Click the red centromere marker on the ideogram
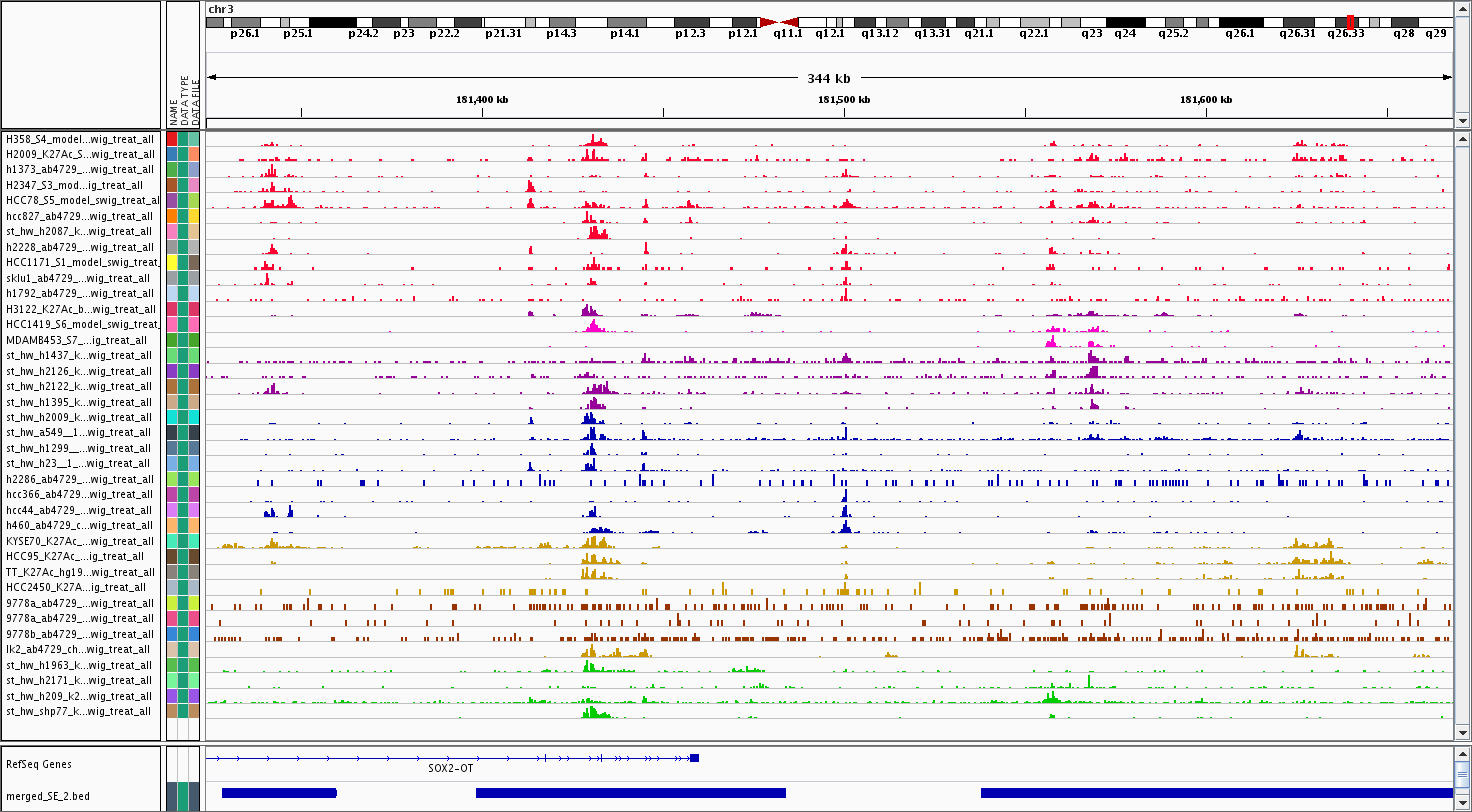Image resolution: width=1472 pixels, height=812 pixels. pos(778,22)
